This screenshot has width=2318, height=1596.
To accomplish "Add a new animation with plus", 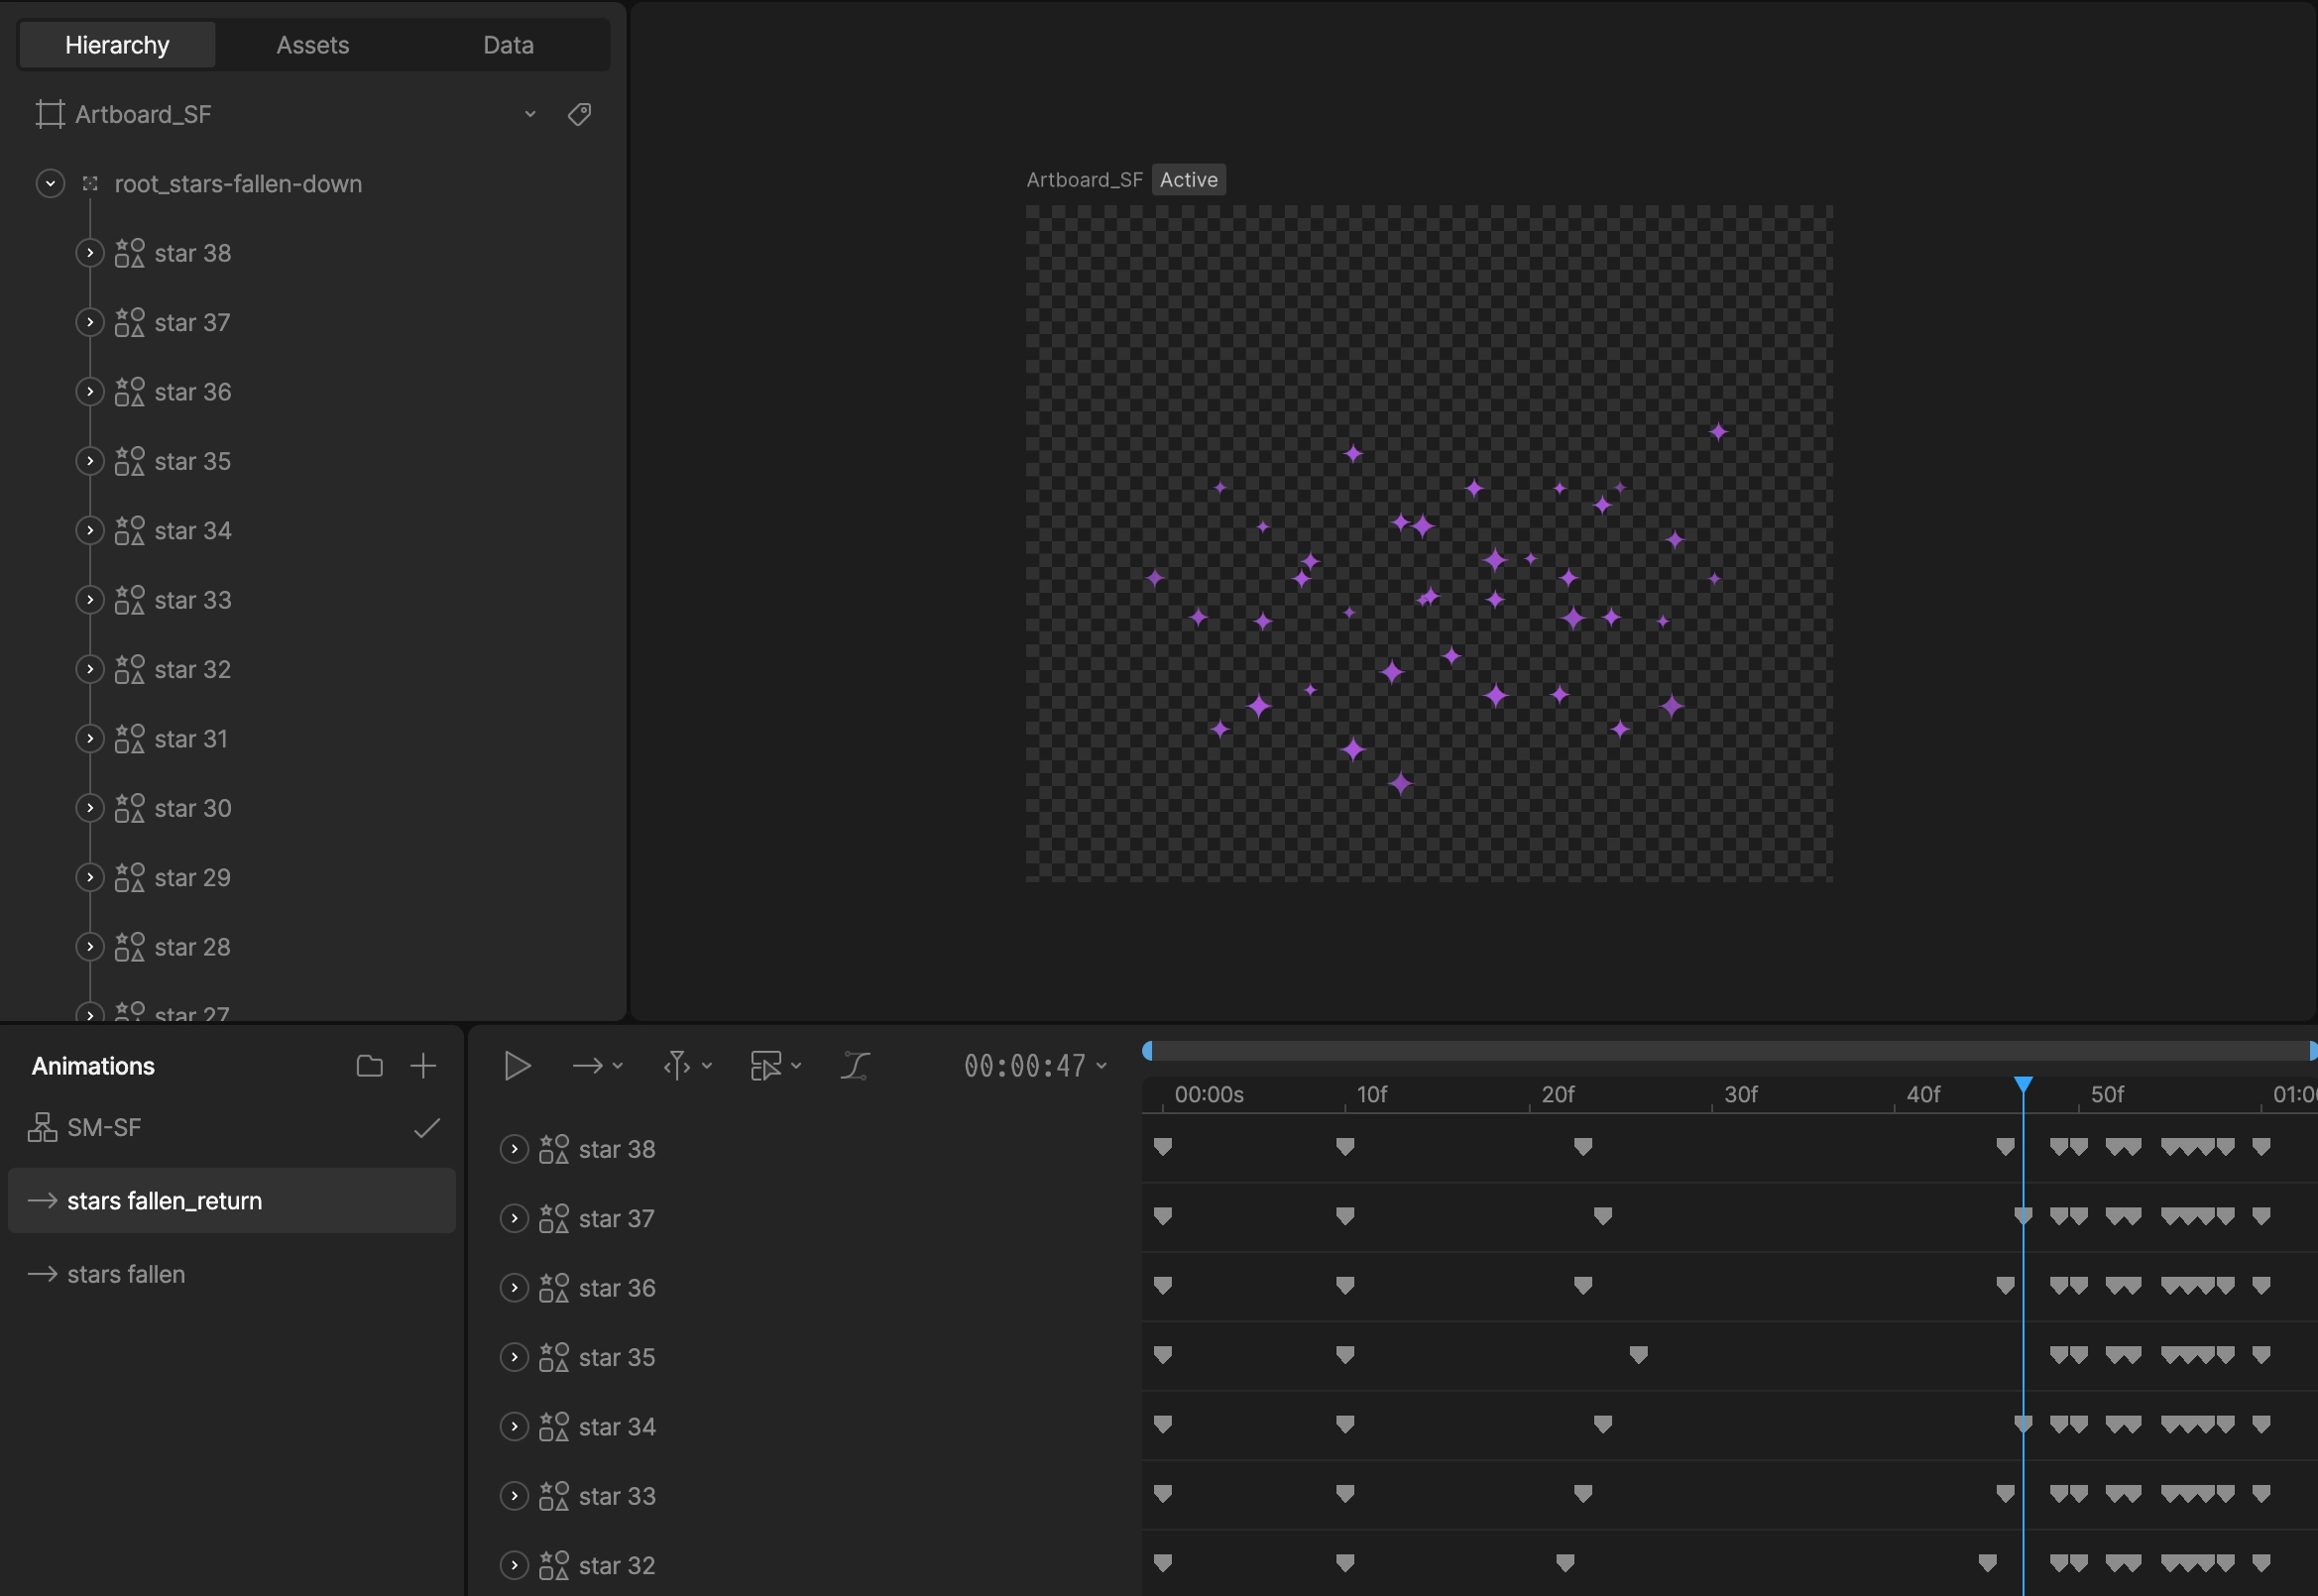I will pos(423,1066).
